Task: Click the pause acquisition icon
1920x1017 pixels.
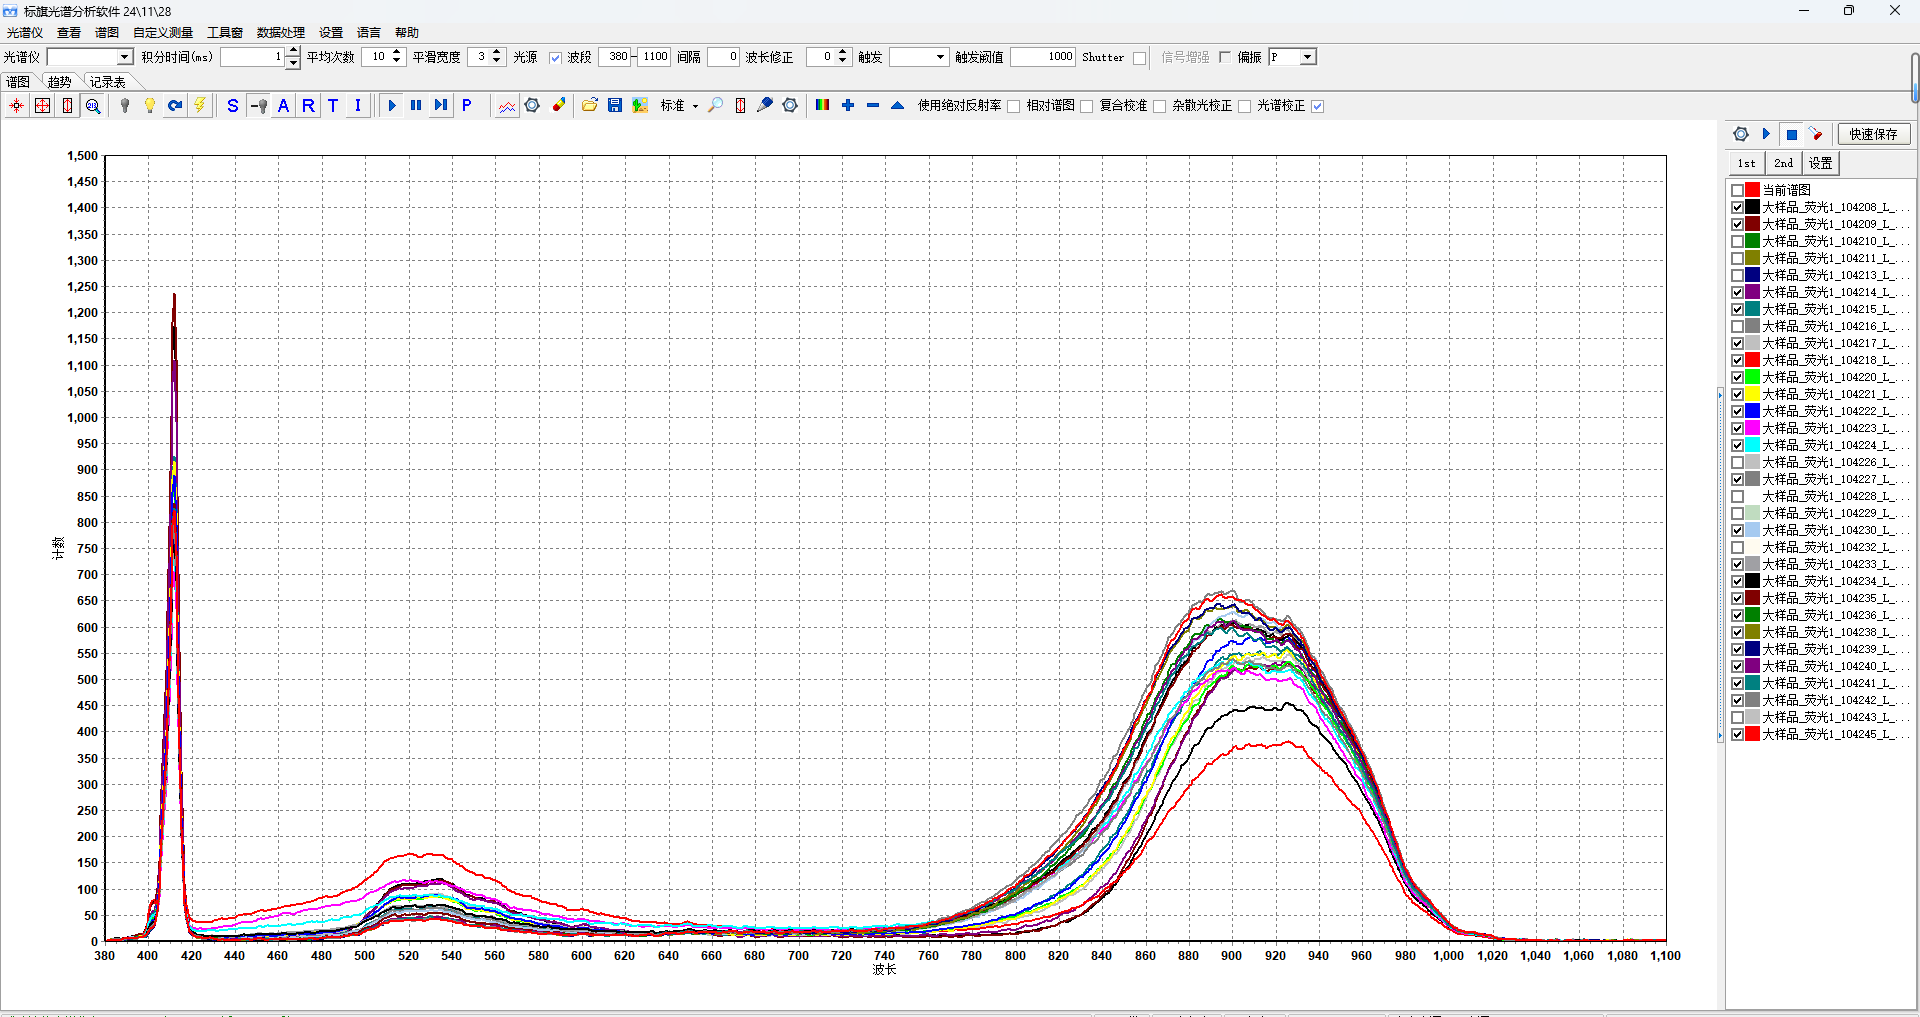Action: pyautogui.click(x=416, y=106)
